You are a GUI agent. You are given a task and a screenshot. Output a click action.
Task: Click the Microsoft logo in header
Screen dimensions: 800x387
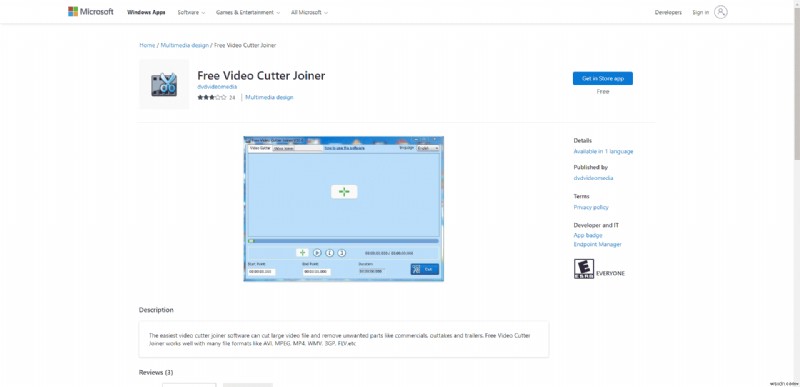pos(91,12)
